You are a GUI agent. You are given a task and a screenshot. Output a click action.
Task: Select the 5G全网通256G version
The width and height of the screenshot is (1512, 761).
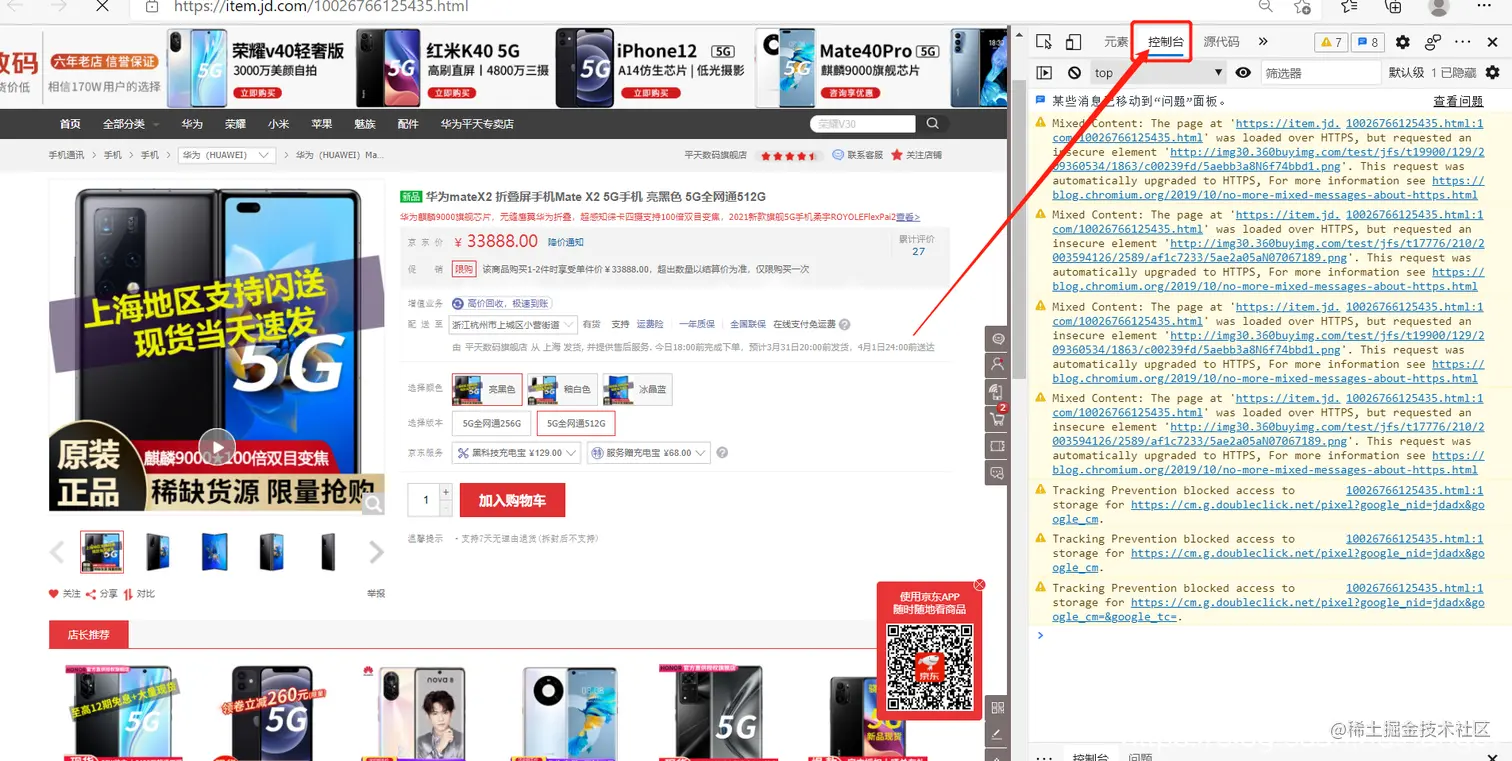(491, 423)
